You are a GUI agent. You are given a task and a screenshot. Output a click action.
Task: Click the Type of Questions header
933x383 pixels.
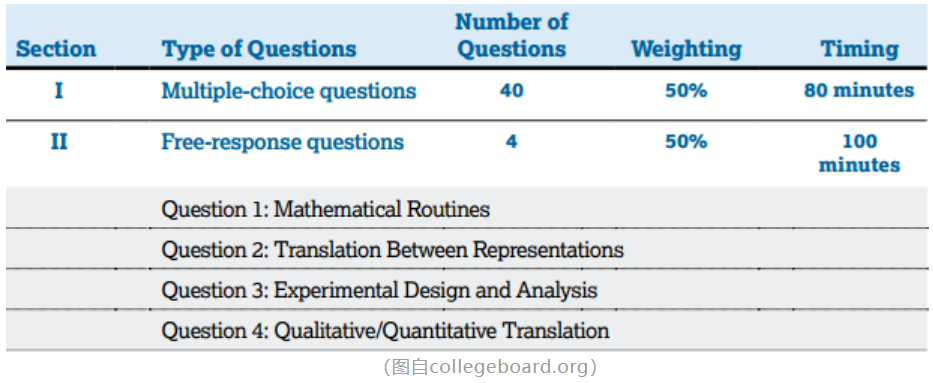pos(259,49)
